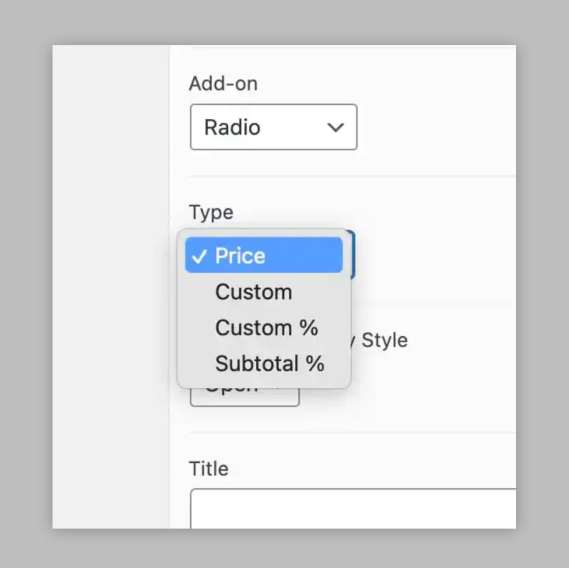Click the Style label text
Viewport: 569px width, 568px height.
tap(385, 340)
